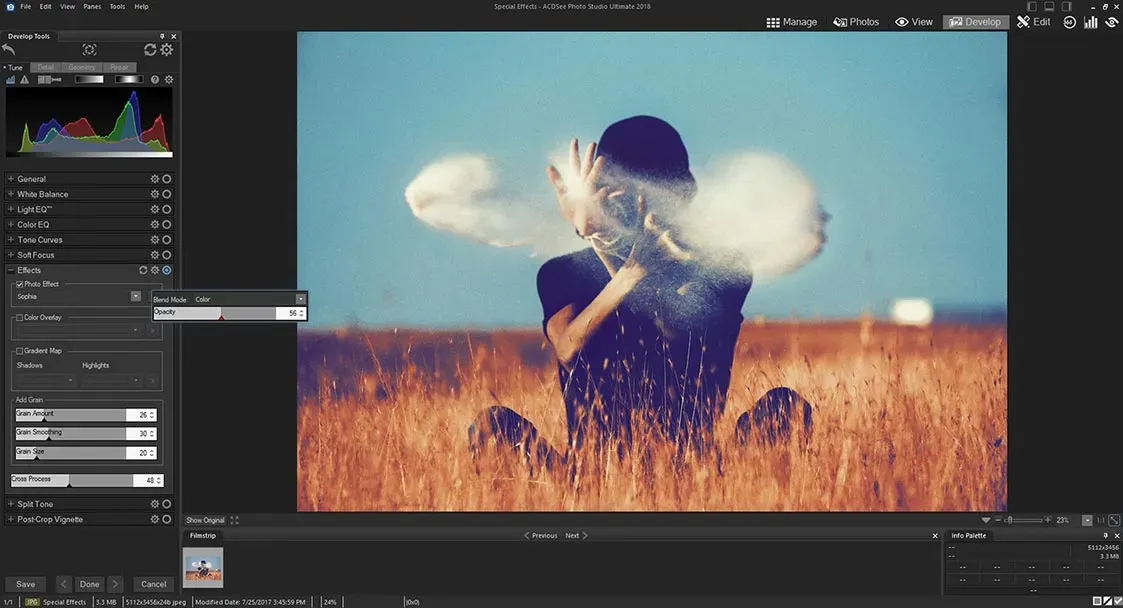This screenshot has height=608, width=1123.
Task: Expand the General group
Action: point(11,179)
